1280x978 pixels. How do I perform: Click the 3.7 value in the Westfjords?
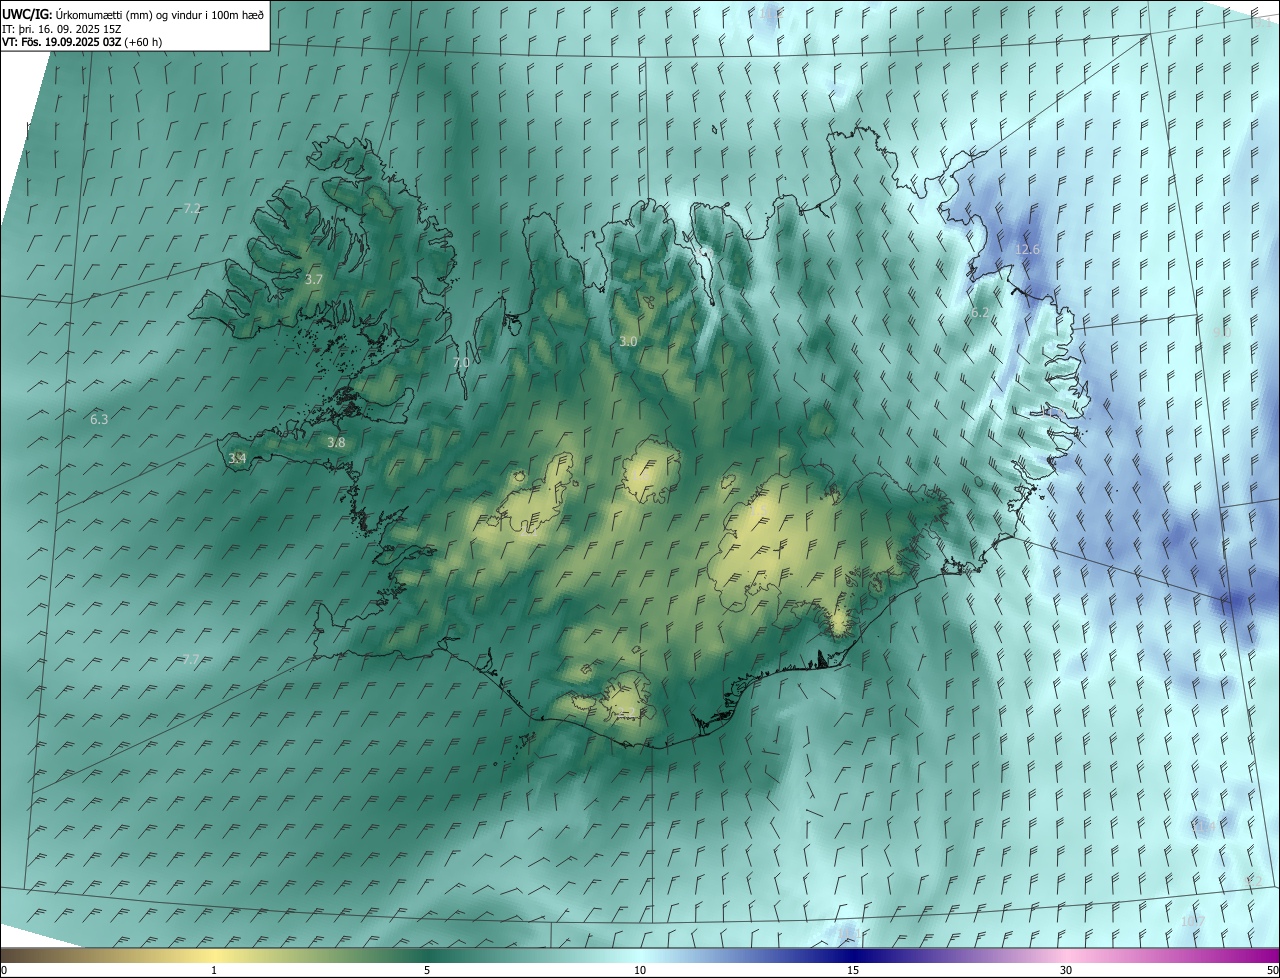[313, 280]
